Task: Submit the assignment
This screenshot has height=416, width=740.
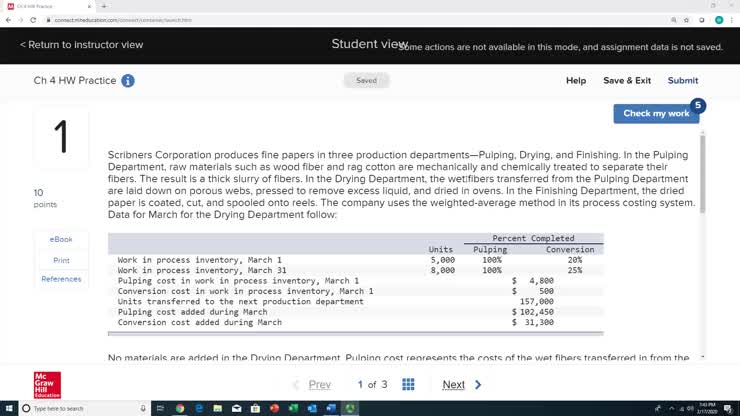Action: pyautogui.click(x=683, y=81)
